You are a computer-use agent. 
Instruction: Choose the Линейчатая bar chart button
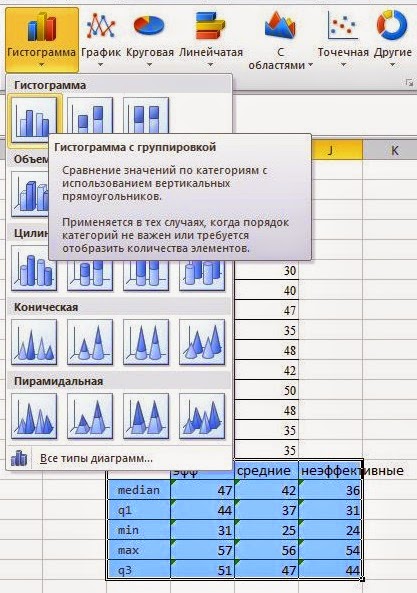coord(211,40)
